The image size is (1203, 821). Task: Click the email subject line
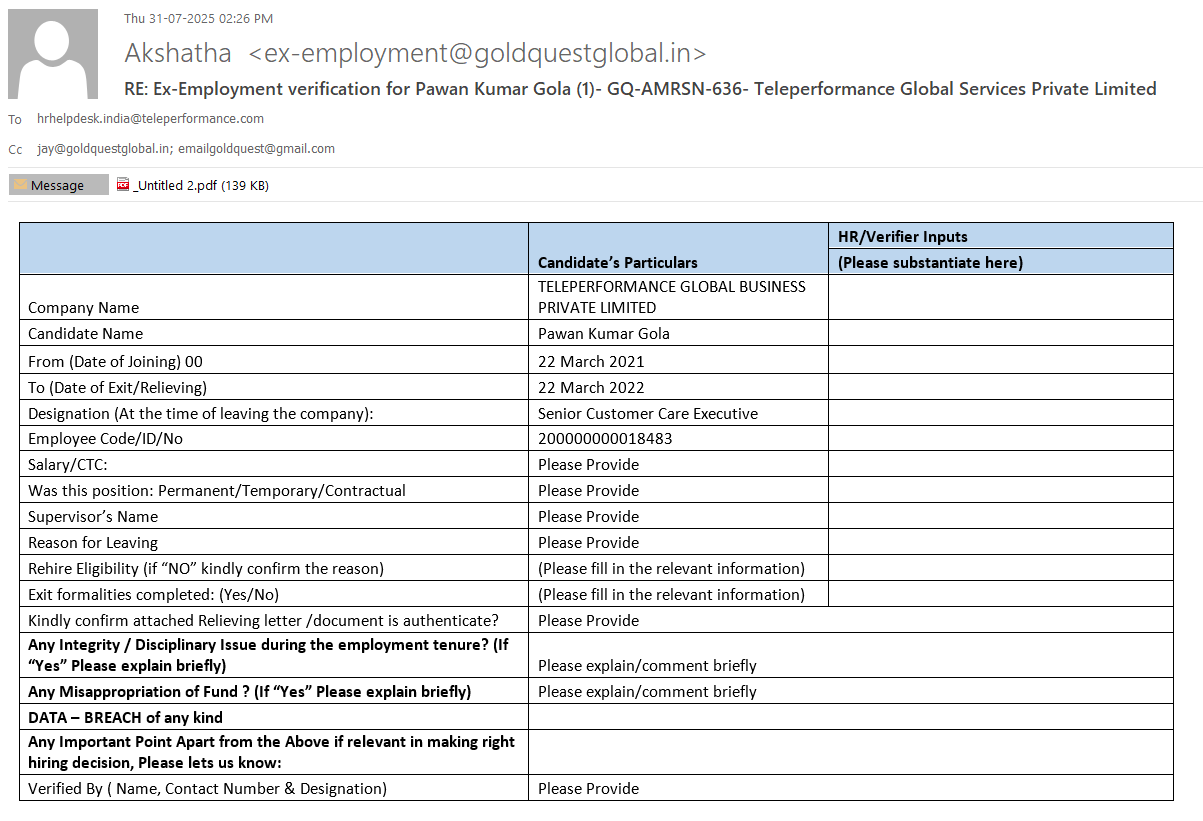point(640,89)
